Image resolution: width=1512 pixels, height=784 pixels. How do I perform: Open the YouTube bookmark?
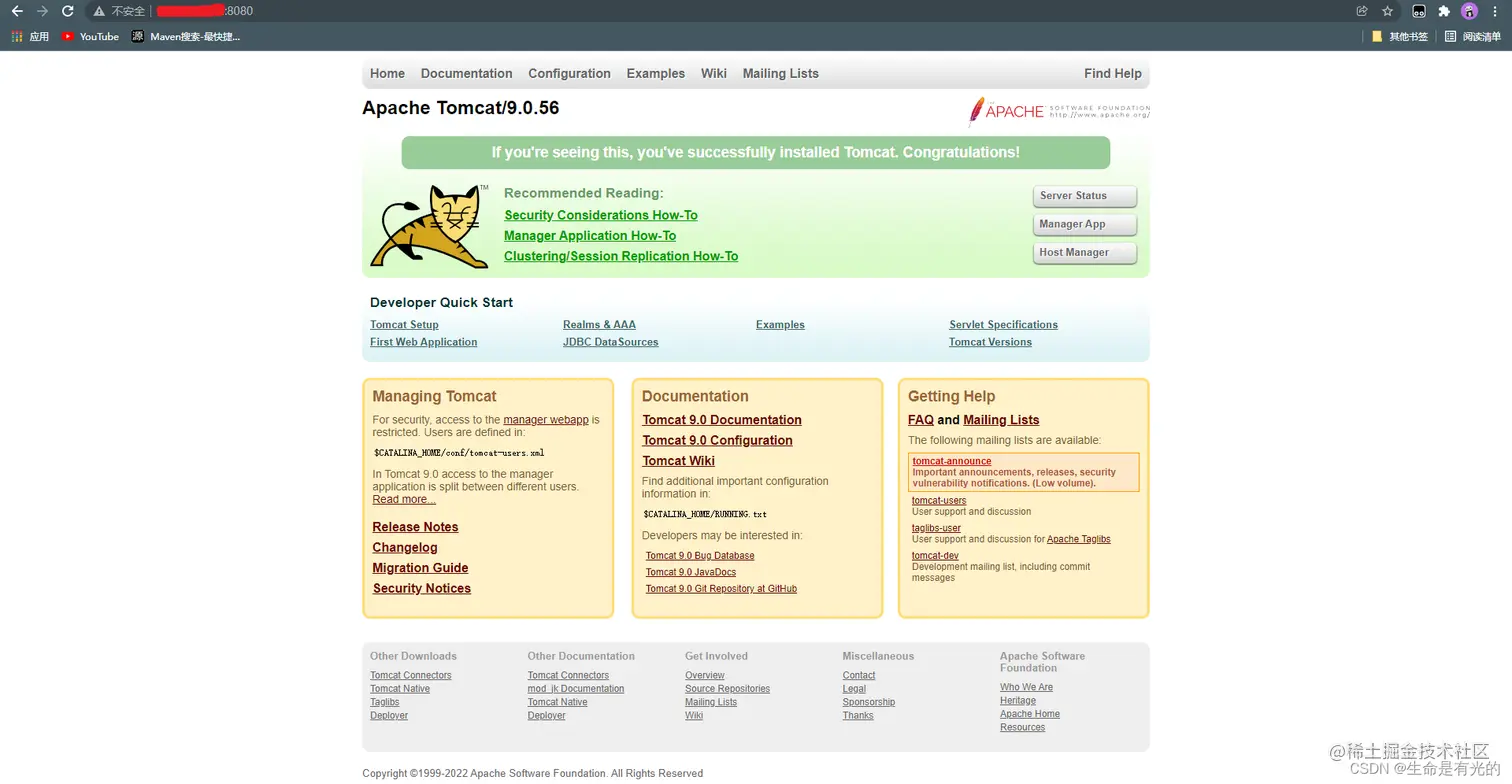pos(90,37)
